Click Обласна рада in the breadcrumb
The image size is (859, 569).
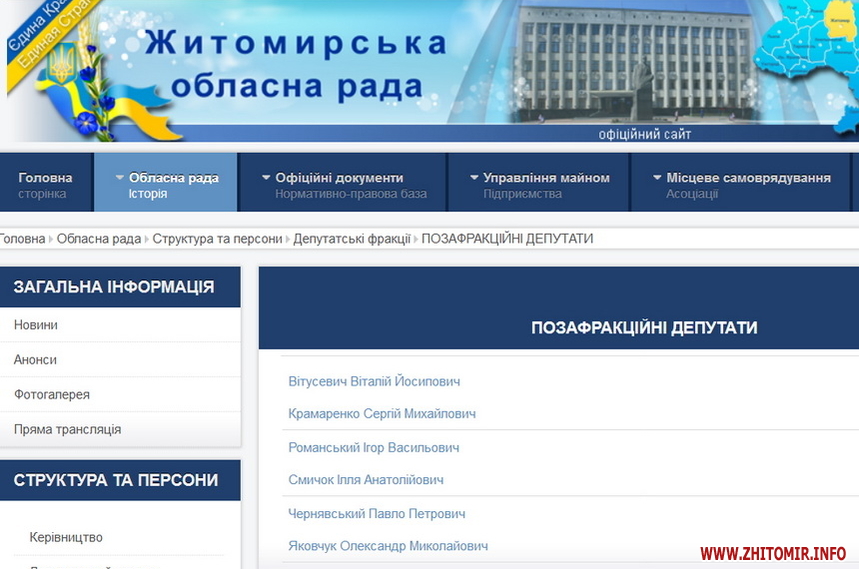tap(99, 239)
